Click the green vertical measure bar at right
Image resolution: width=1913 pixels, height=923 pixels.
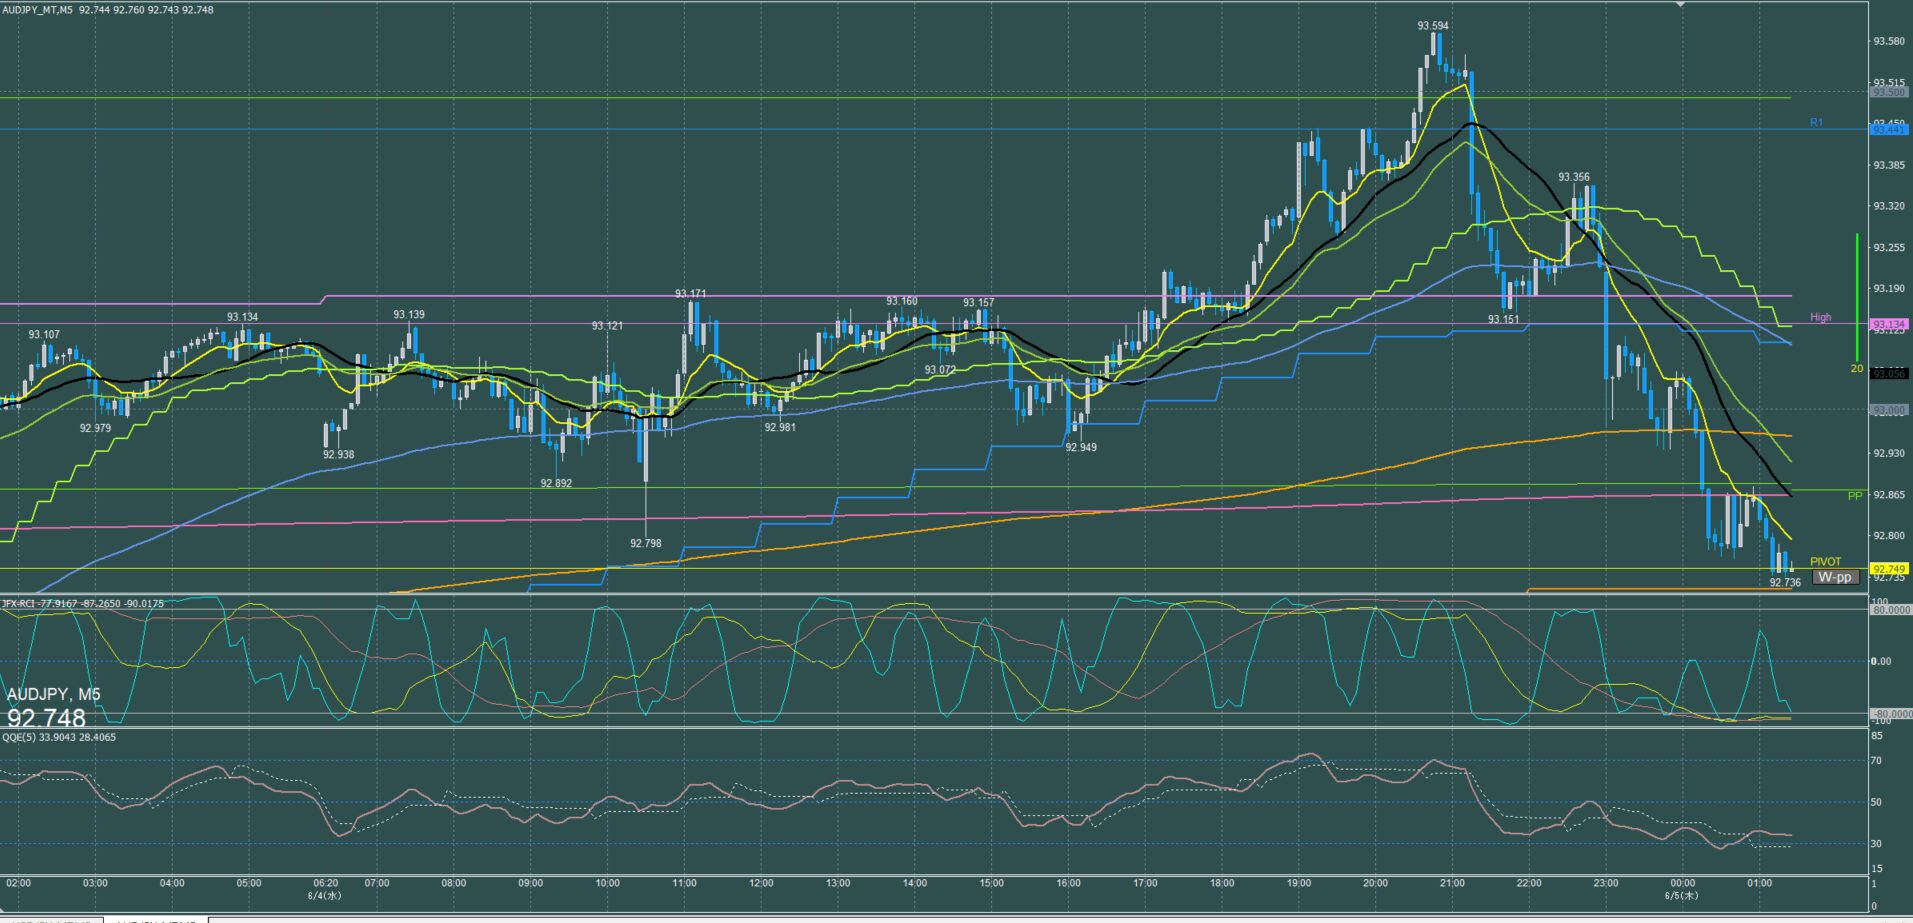point(1857,297)
